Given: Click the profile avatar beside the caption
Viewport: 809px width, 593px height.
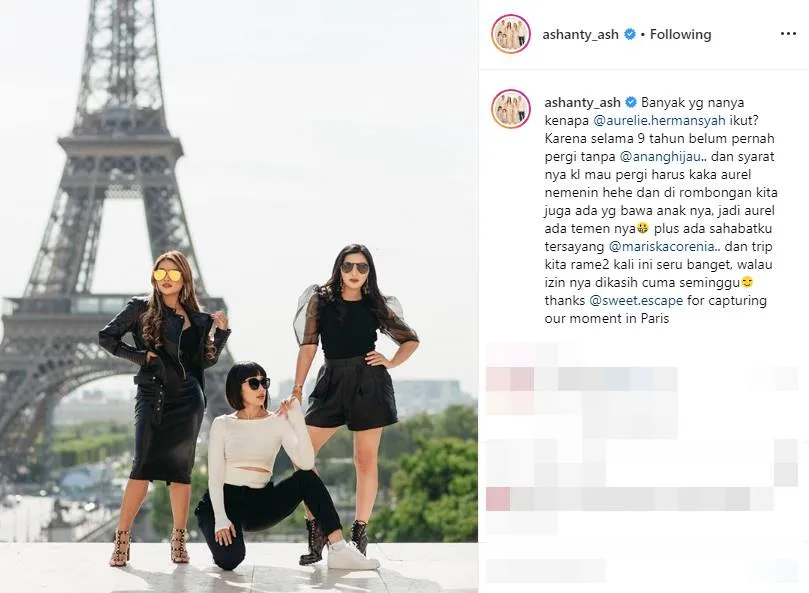Looking at the screenshot, I should click(511, 109).
